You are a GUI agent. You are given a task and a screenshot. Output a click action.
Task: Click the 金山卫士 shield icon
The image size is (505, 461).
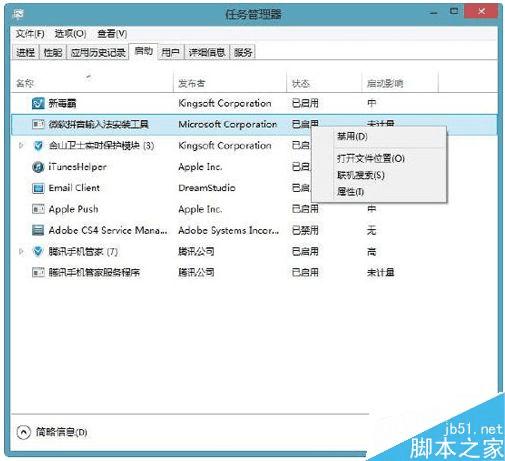(x=38, y=146)
